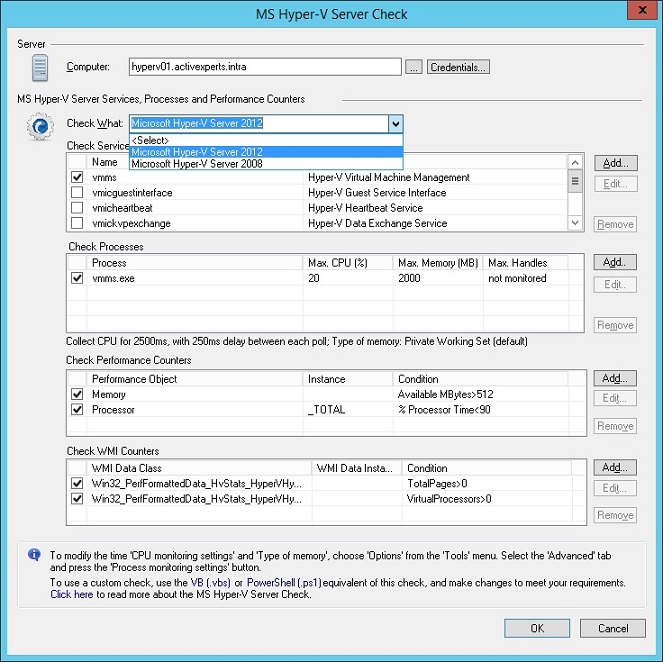Select the 2000 max memory value

pos(409,278)
